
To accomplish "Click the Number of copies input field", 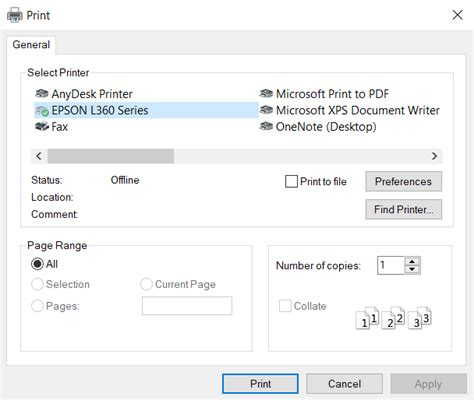I will [x=391, y=265].
